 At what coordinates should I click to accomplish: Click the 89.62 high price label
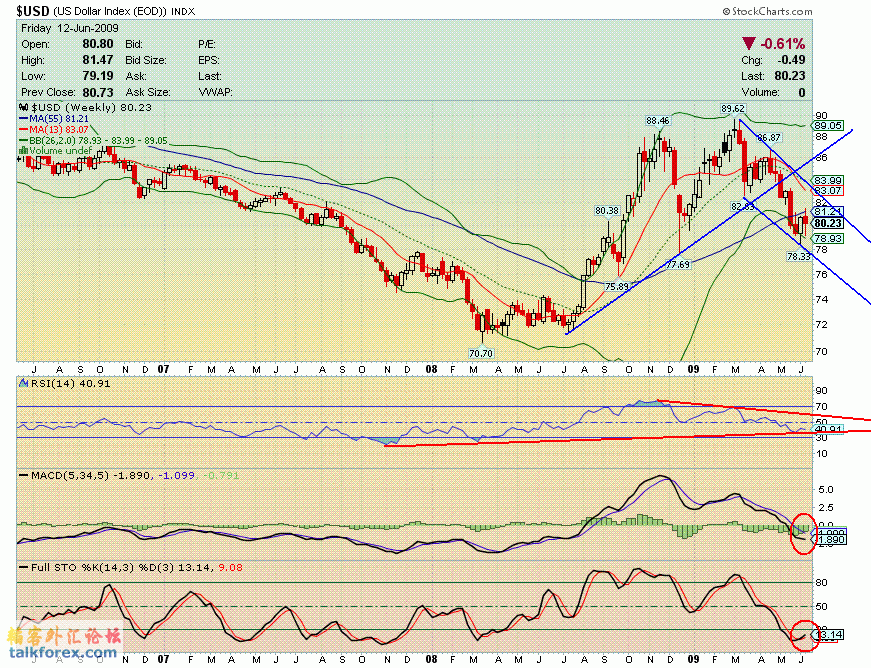point(733,108)
